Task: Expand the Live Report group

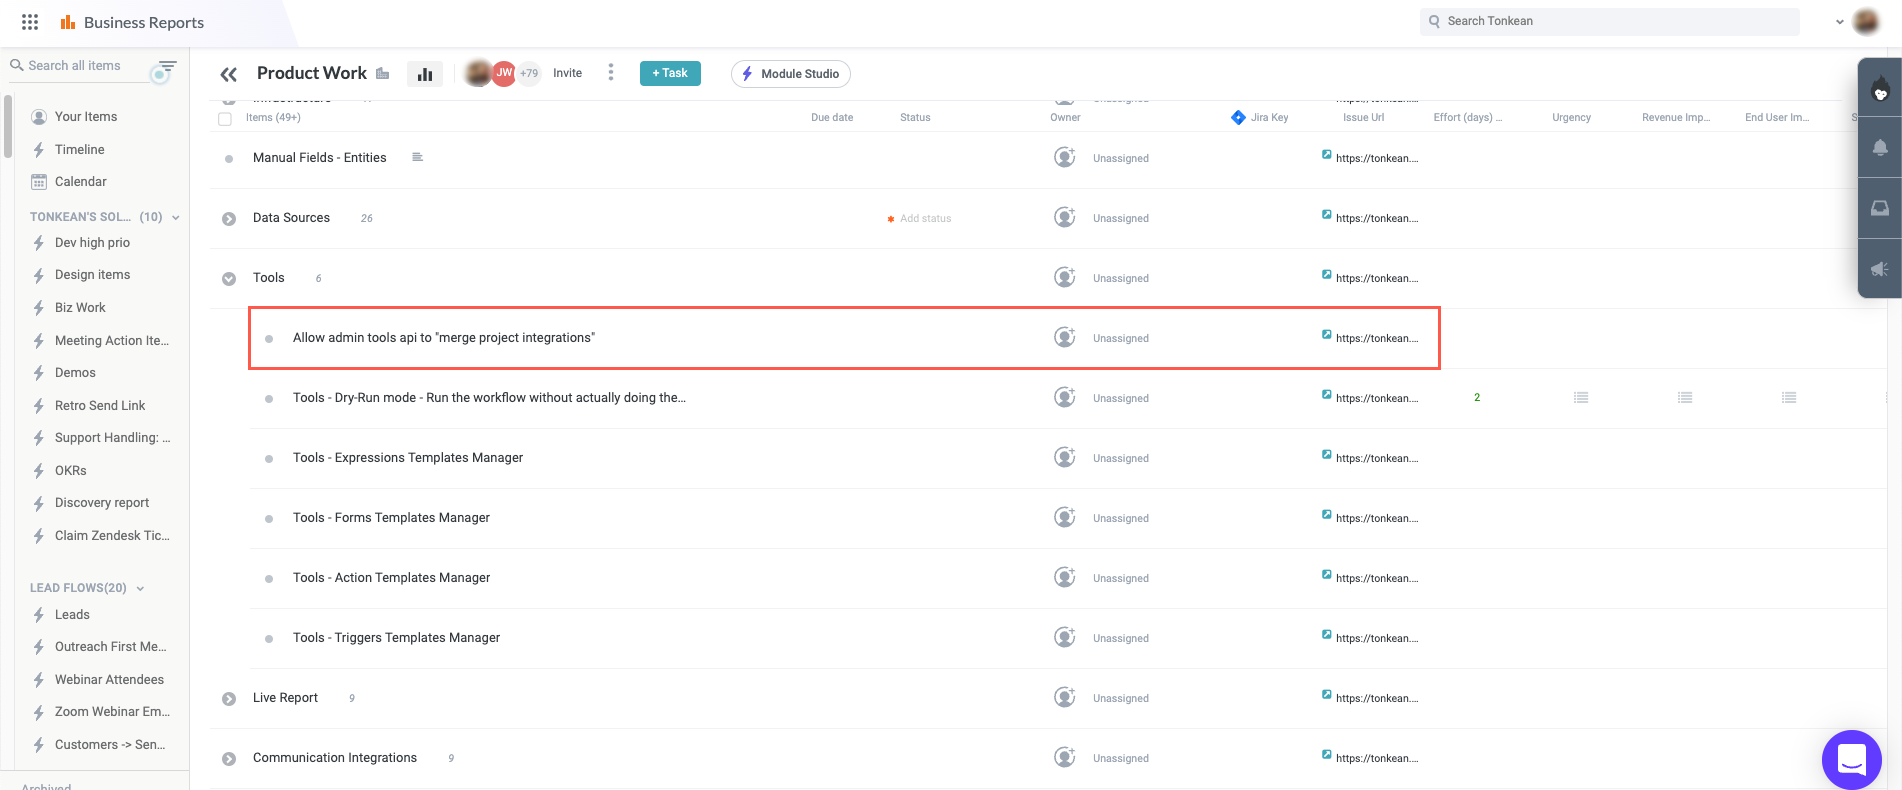Action: pos(229,699)
